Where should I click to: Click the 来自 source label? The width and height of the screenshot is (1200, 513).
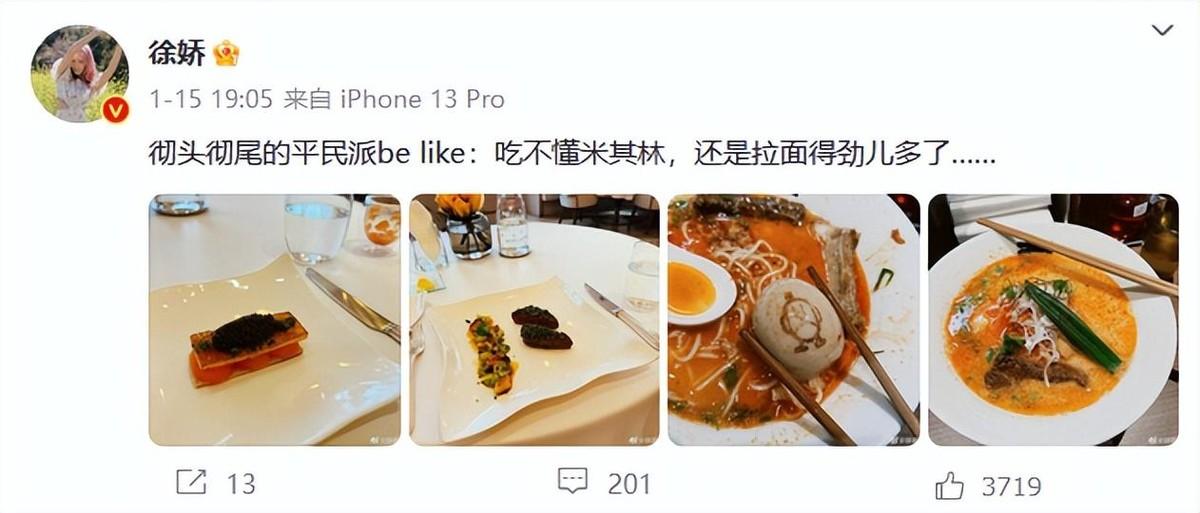306,99
